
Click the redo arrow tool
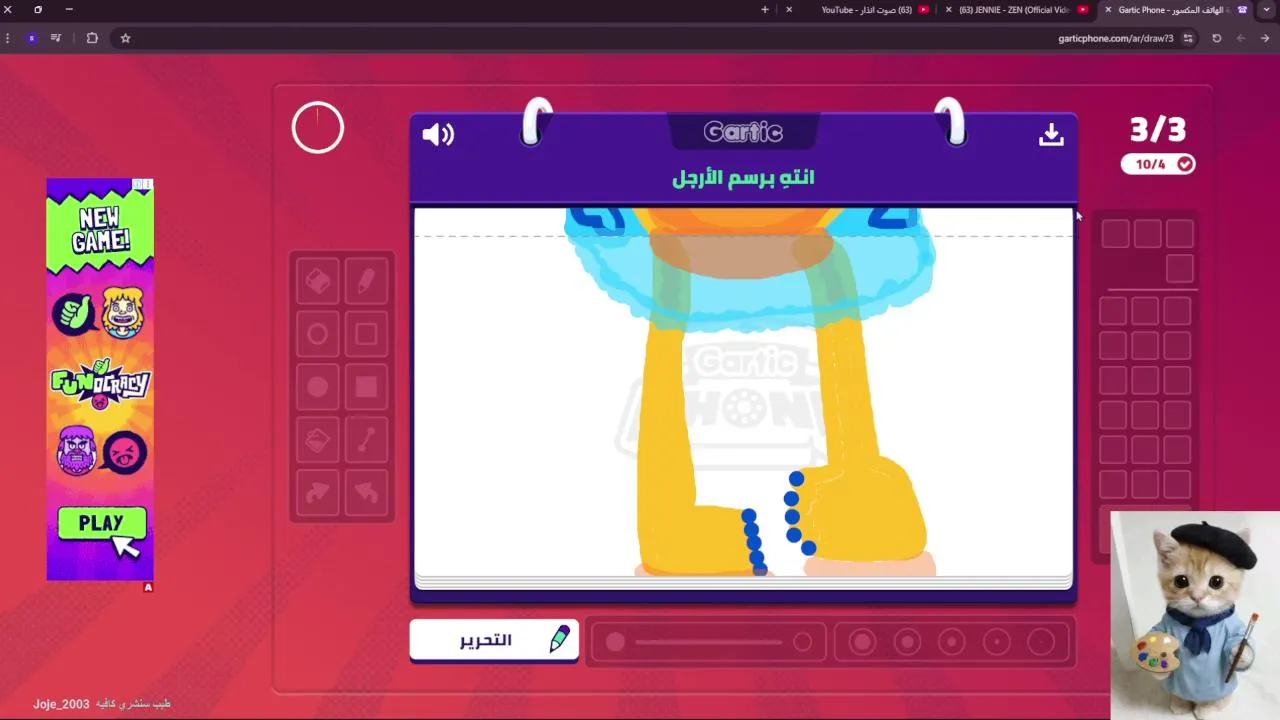tap(318, 492)
